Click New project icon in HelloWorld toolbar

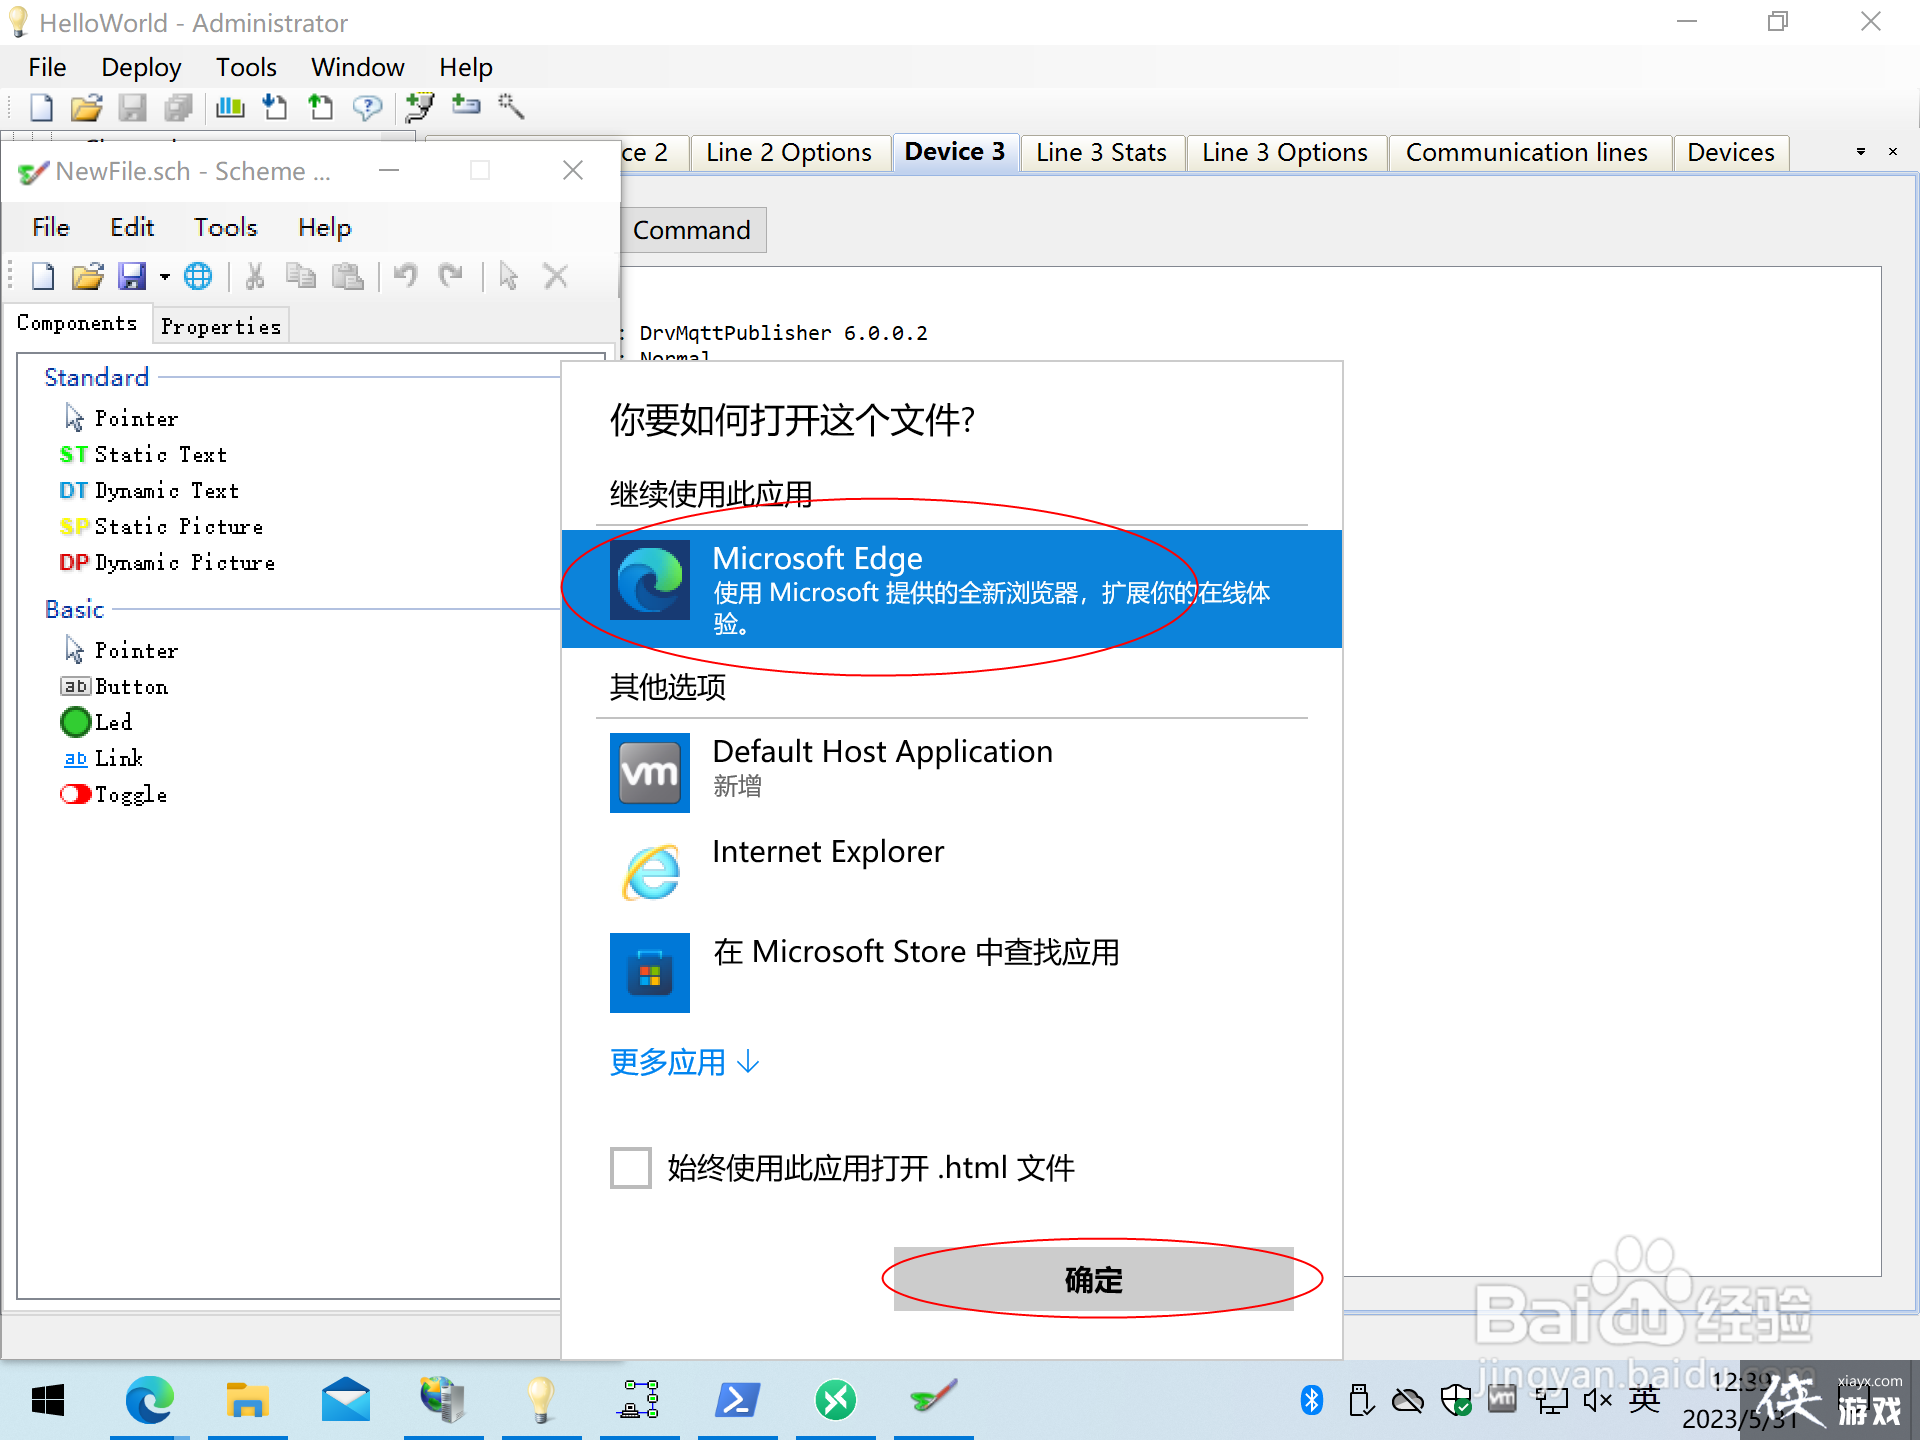coord(42,107)
